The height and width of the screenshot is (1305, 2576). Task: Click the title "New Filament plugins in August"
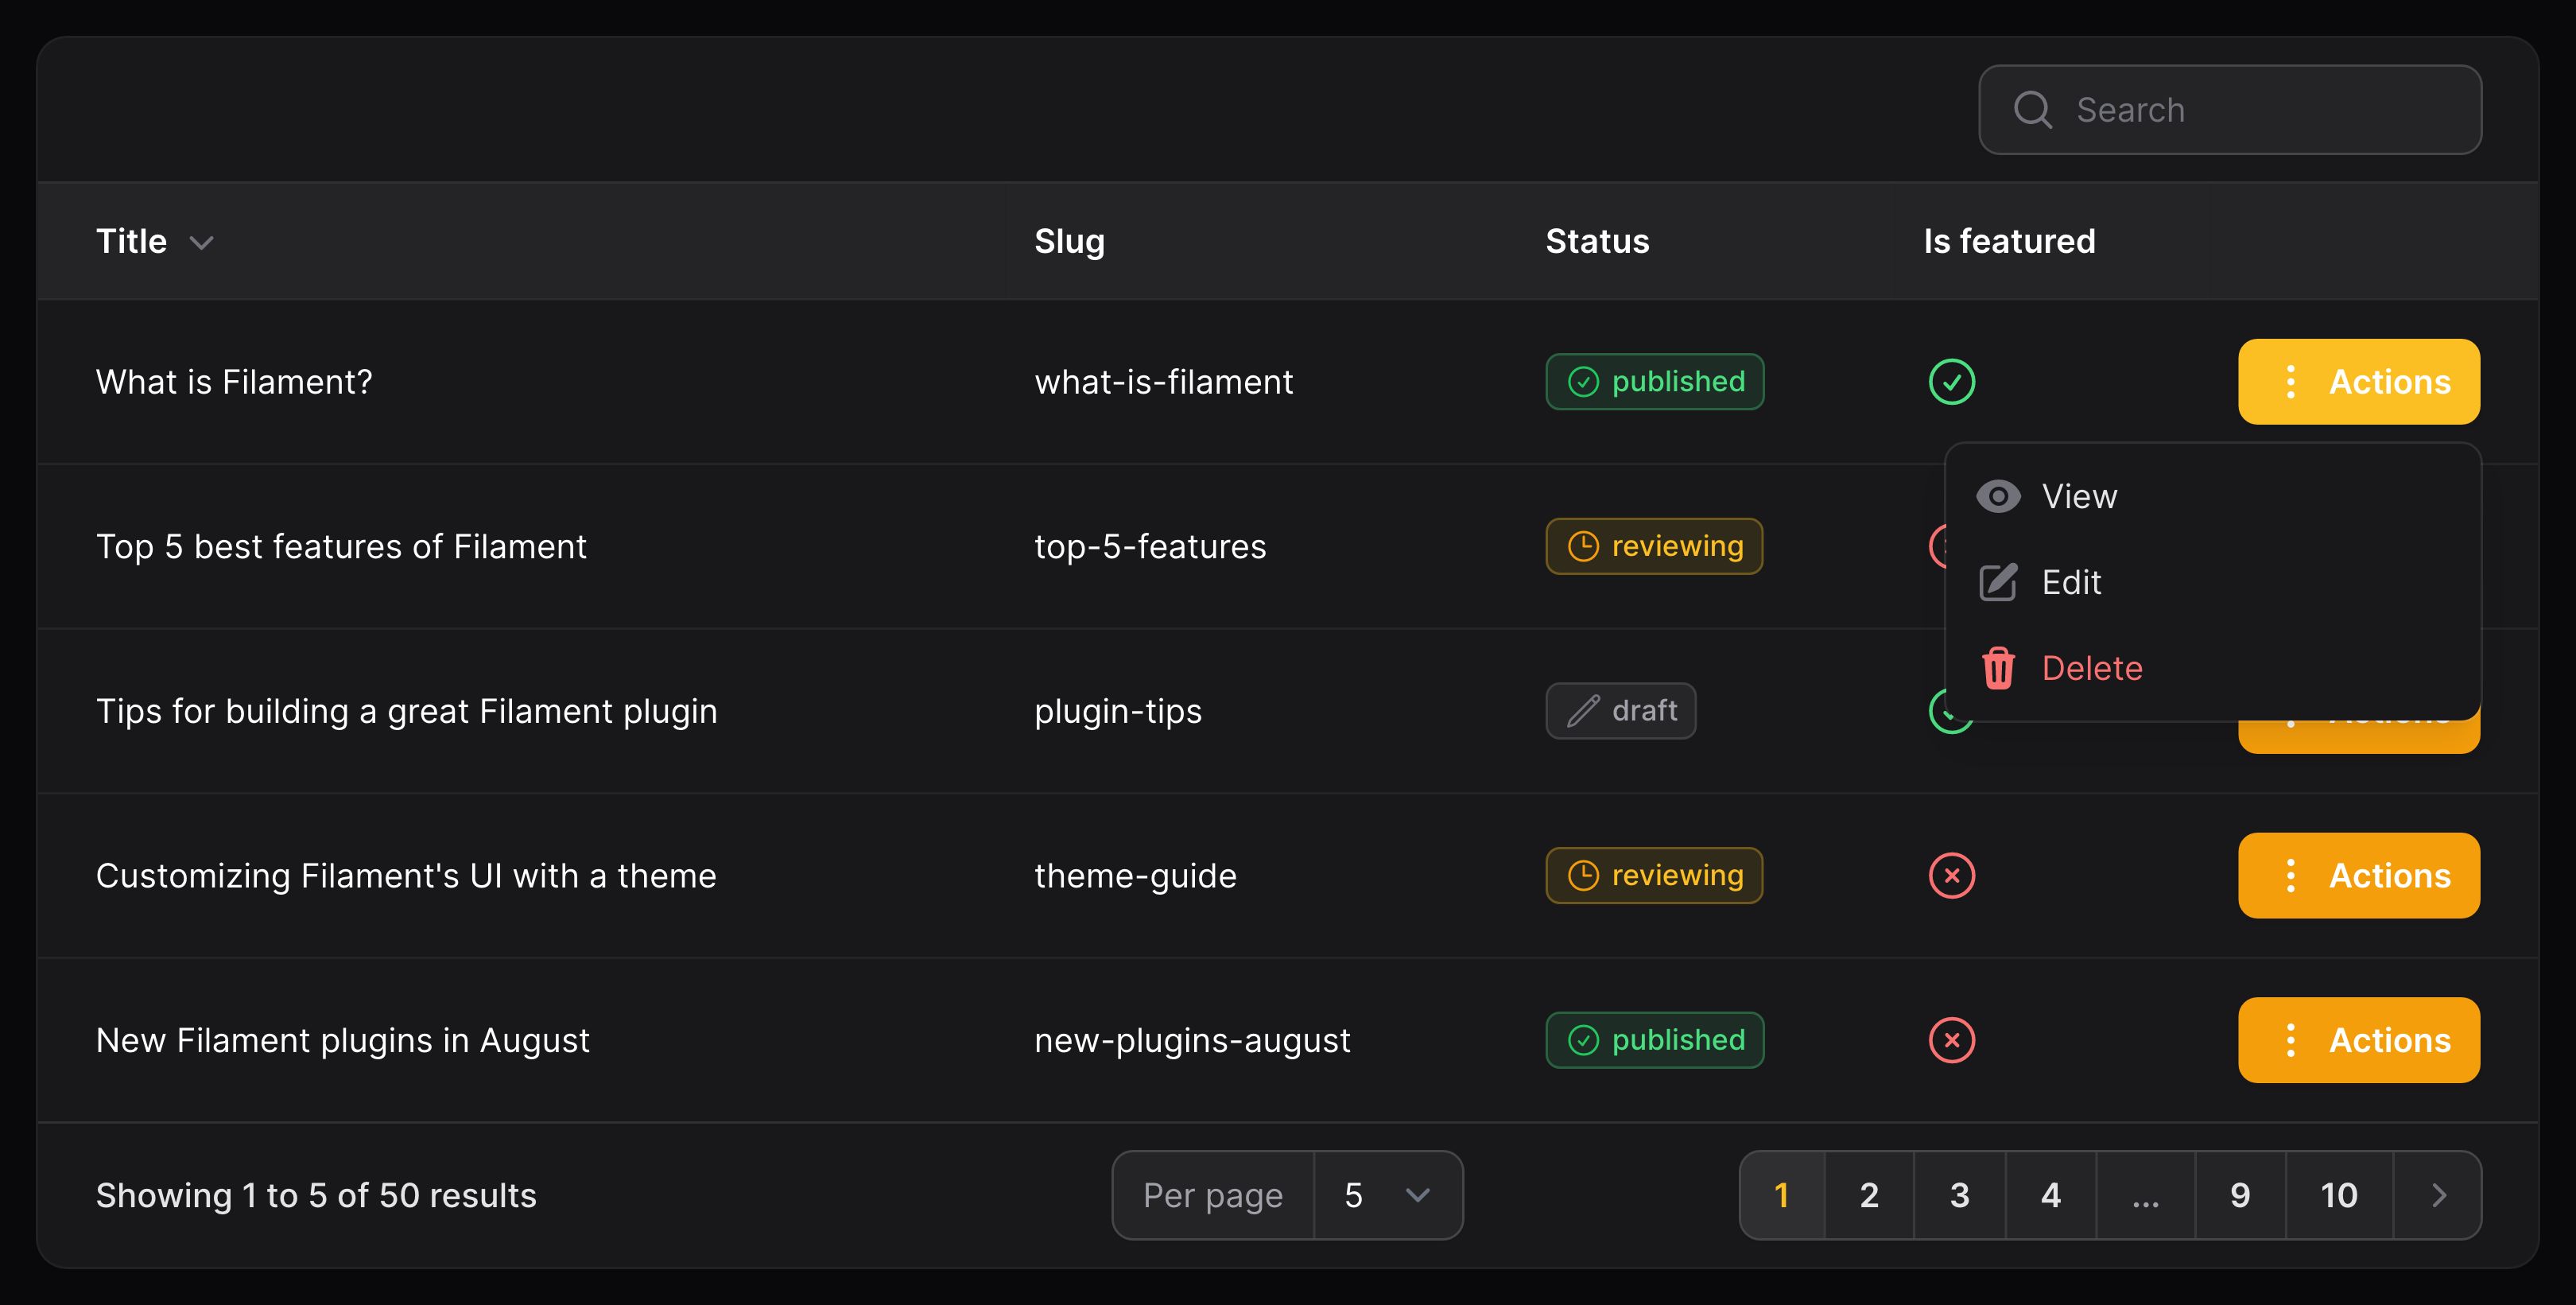click(x=343, y=1040)
